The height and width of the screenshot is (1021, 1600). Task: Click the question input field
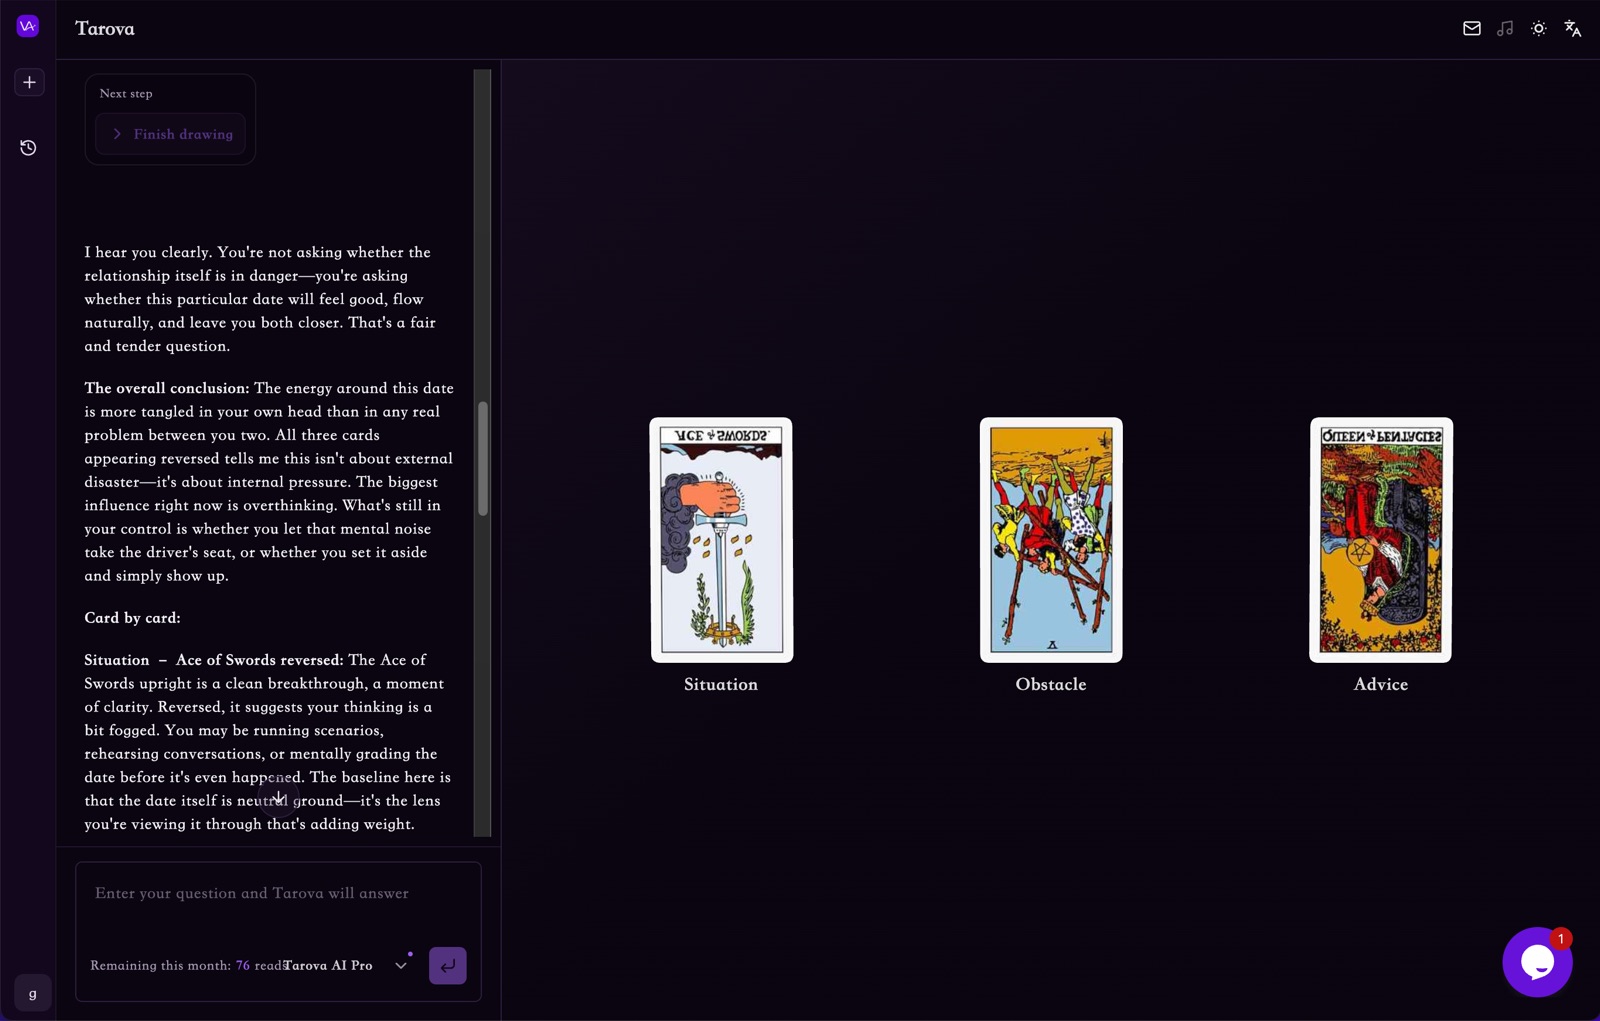point(278,906)
